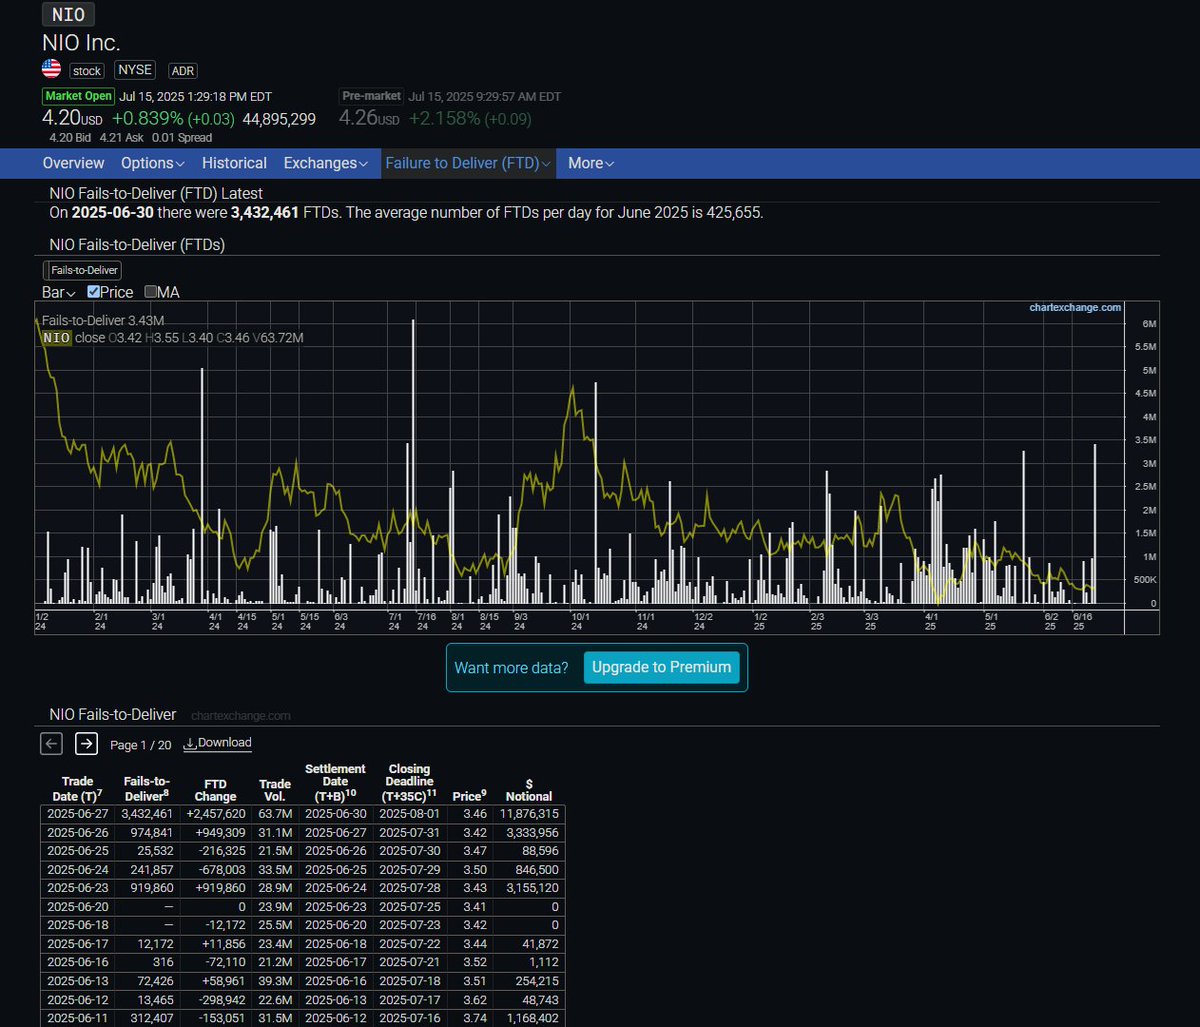Click the NYSE exchange tag

(135, 70)
